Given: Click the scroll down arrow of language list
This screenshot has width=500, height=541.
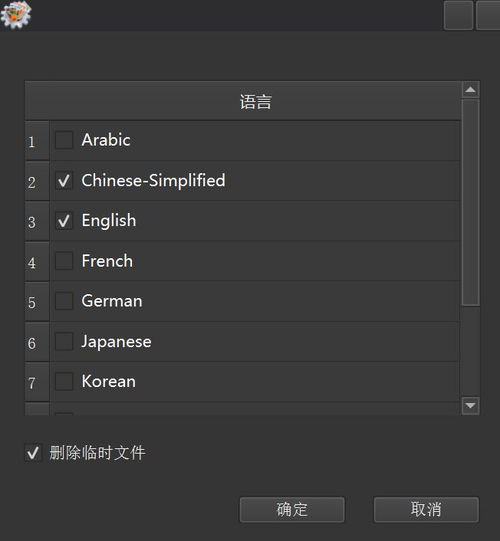Looking at the screenshot, I should [x=470, y=405].
